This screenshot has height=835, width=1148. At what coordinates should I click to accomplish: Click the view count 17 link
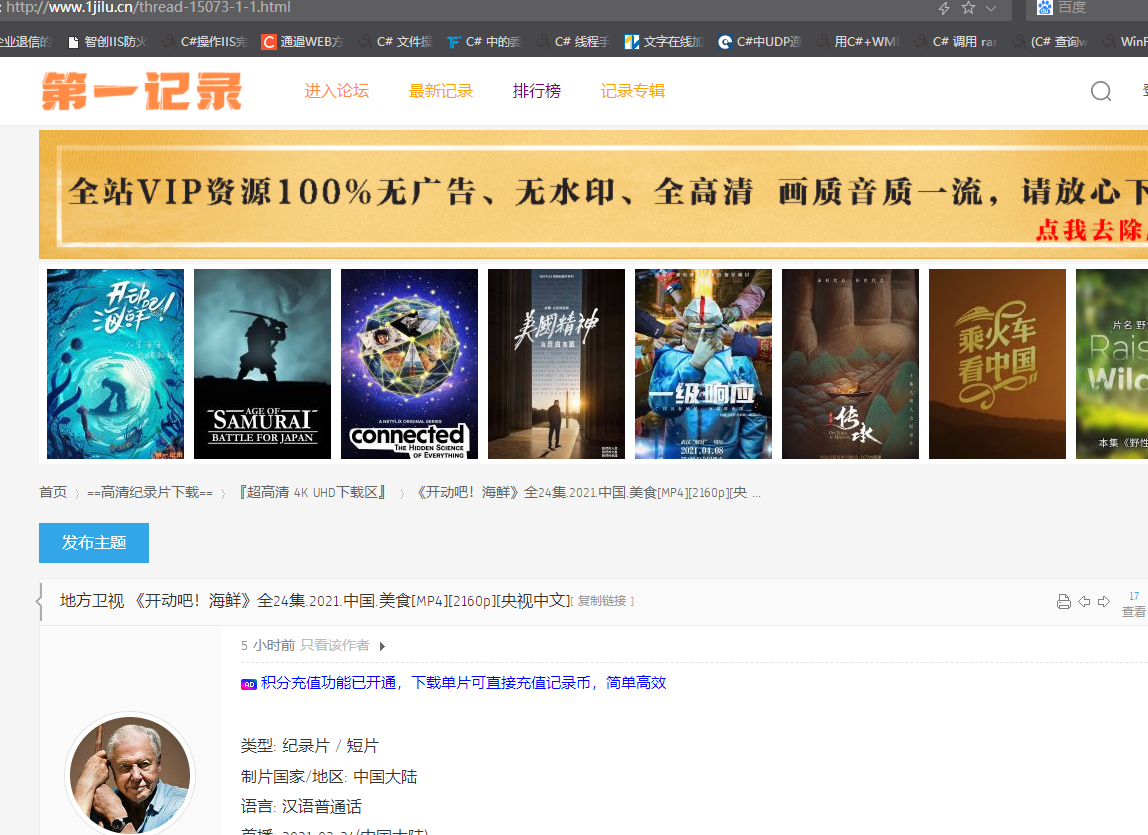(1135, 594)
